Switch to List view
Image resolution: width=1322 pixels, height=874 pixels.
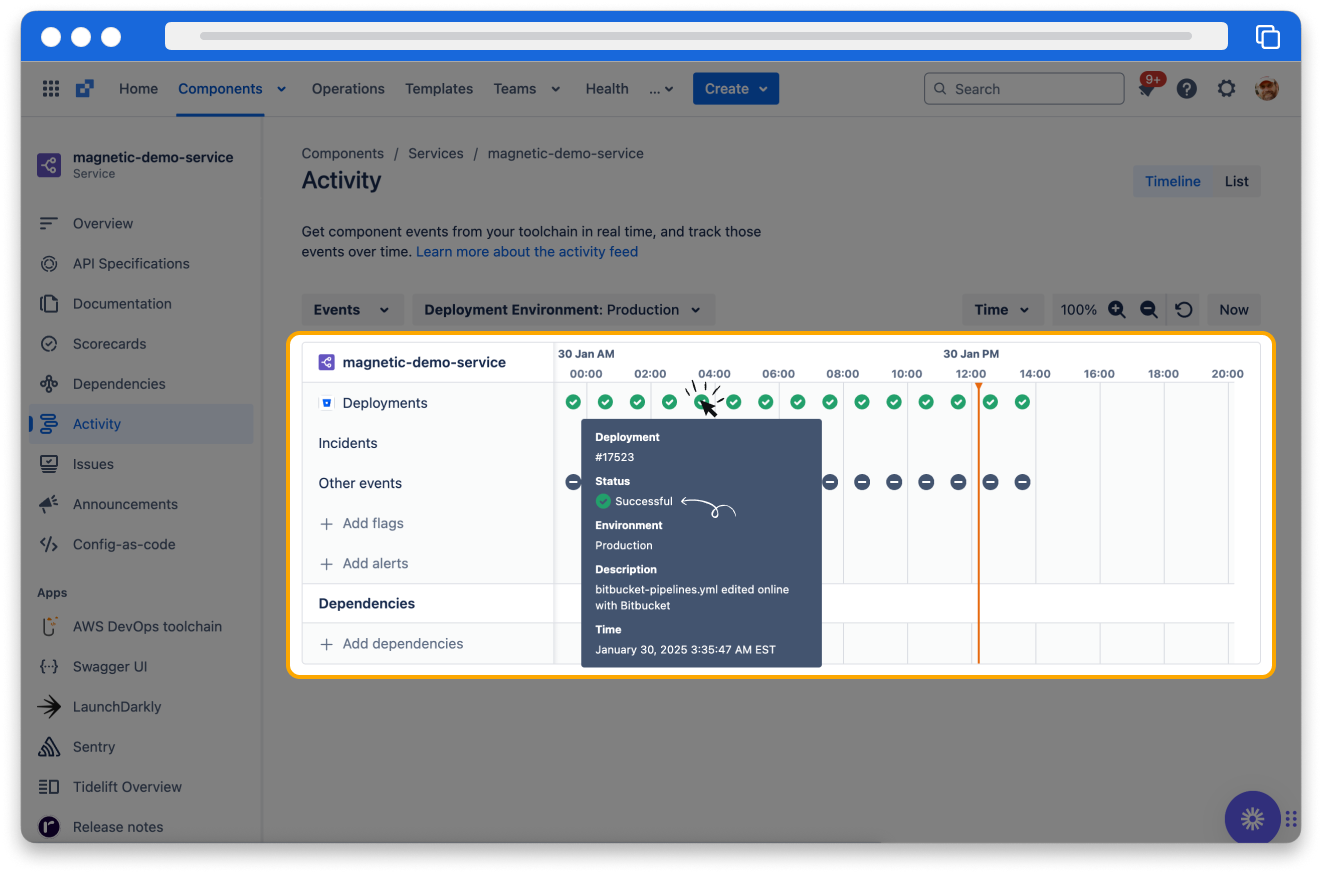(1237, 181)
